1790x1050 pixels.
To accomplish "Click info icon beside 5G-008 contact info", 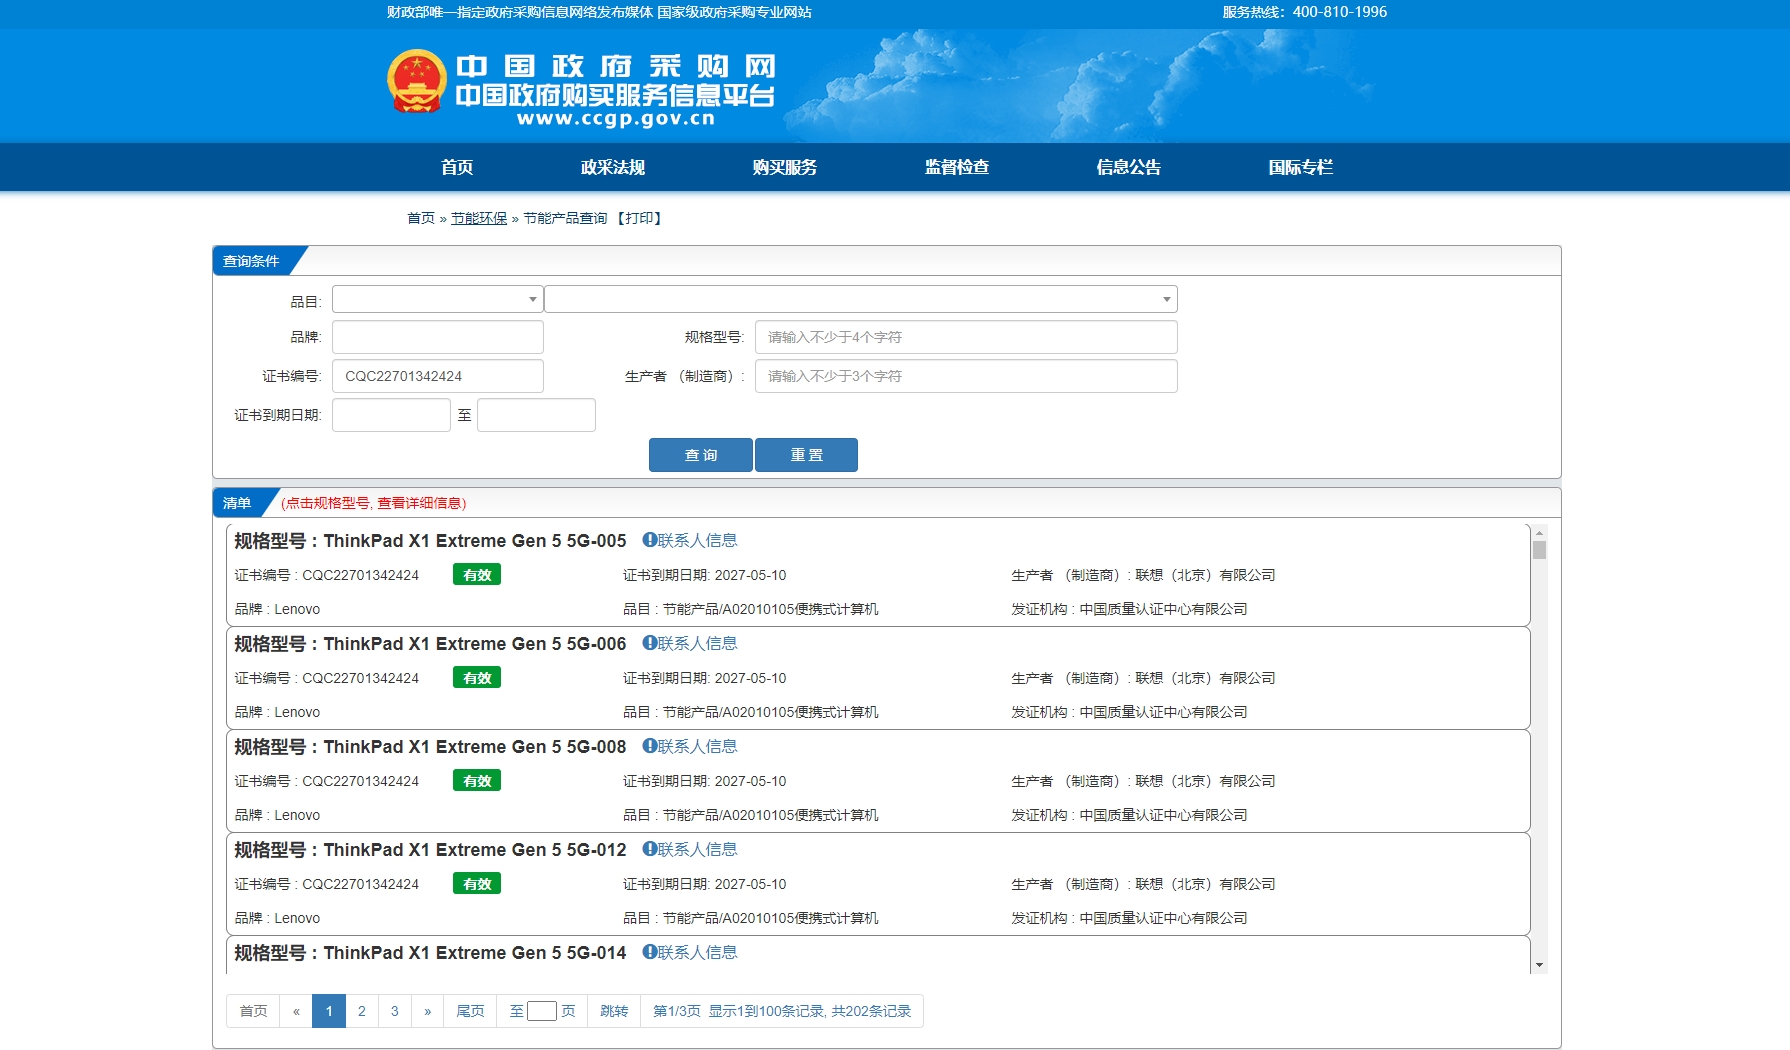I will pos(649,746).
